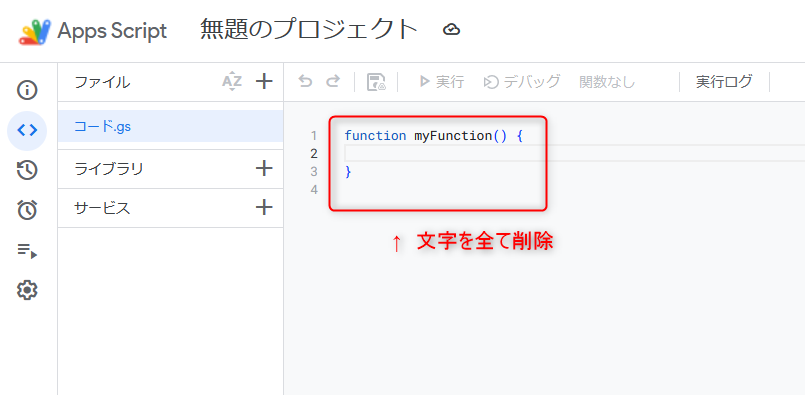Add a service with plus button
The image size is (805, 395).
(264, 208)
